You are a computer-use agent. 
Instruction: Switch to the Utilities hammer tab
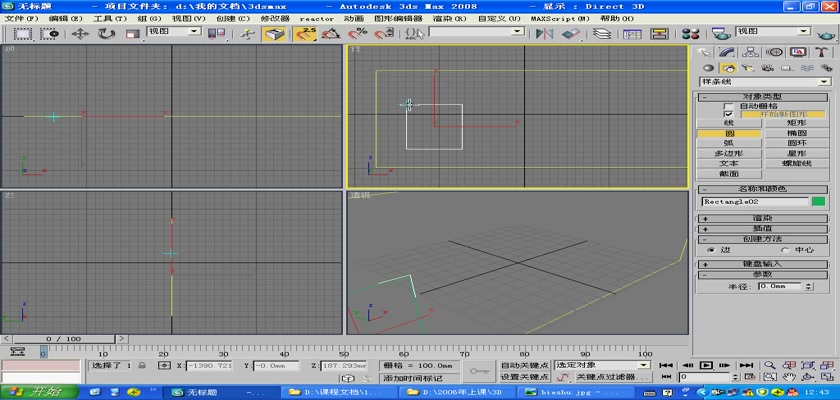822,52
